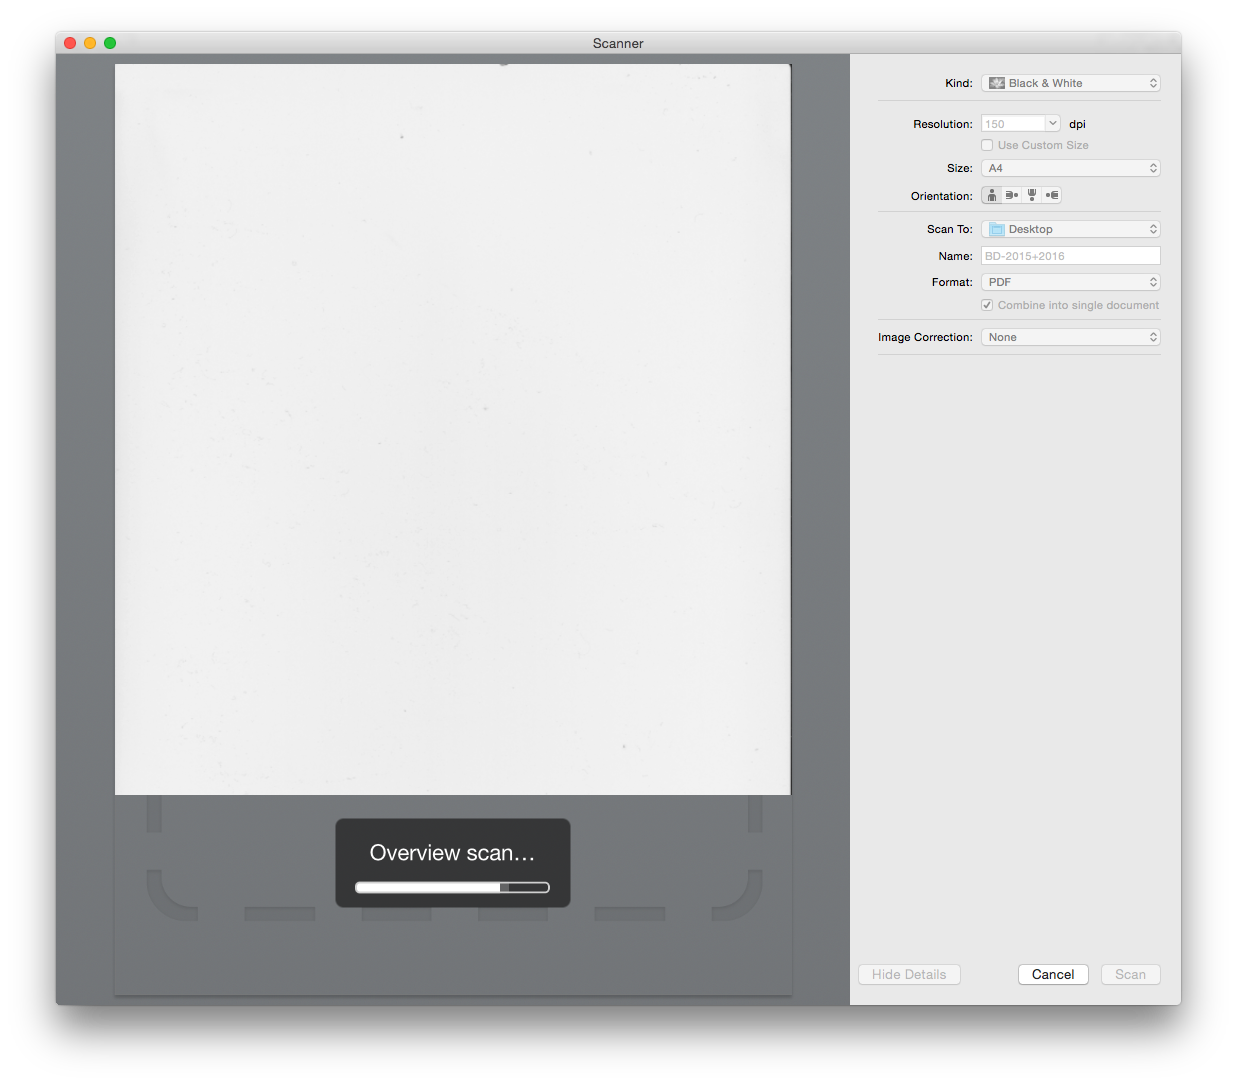Open the Size dropdown showing A4
The image size is (1237, 1085).
(1070, 168)
